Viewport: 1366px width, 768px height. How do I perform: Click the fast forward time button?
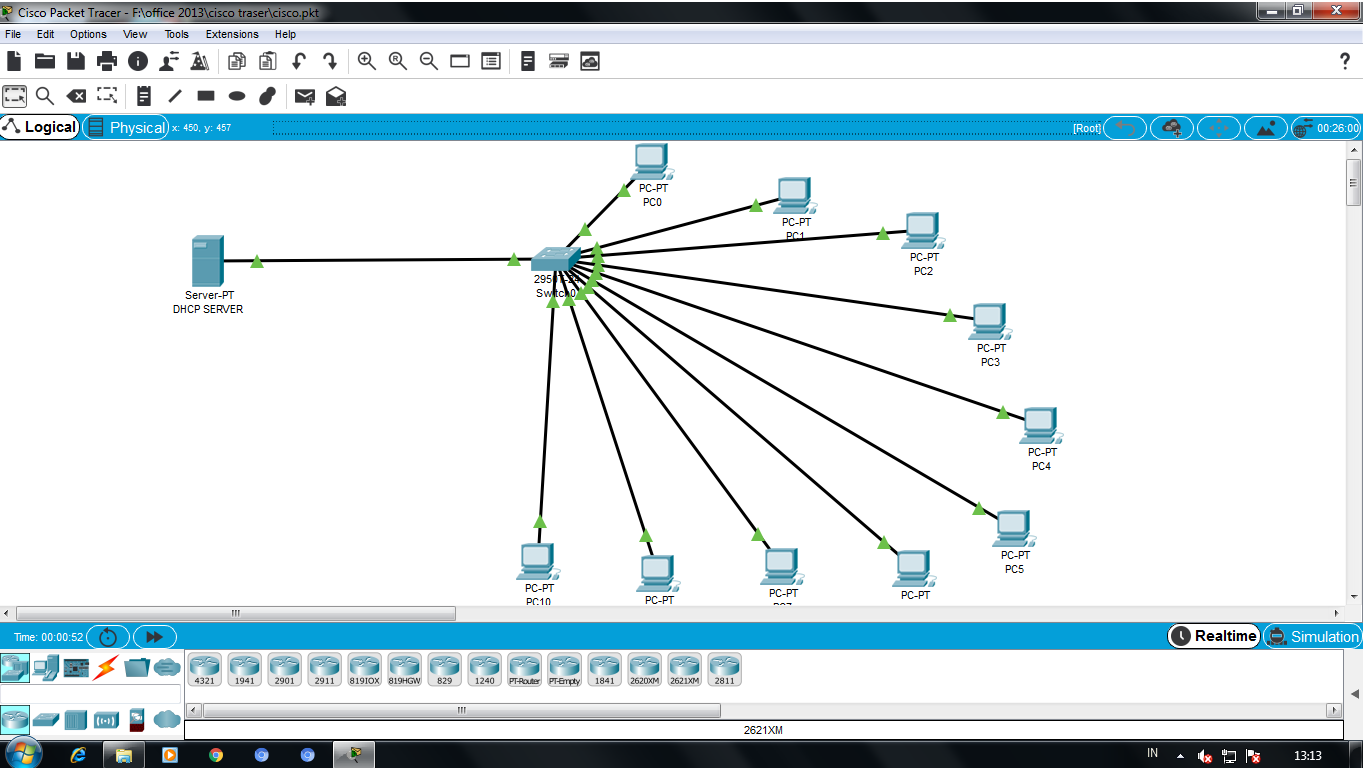(154, 637)
